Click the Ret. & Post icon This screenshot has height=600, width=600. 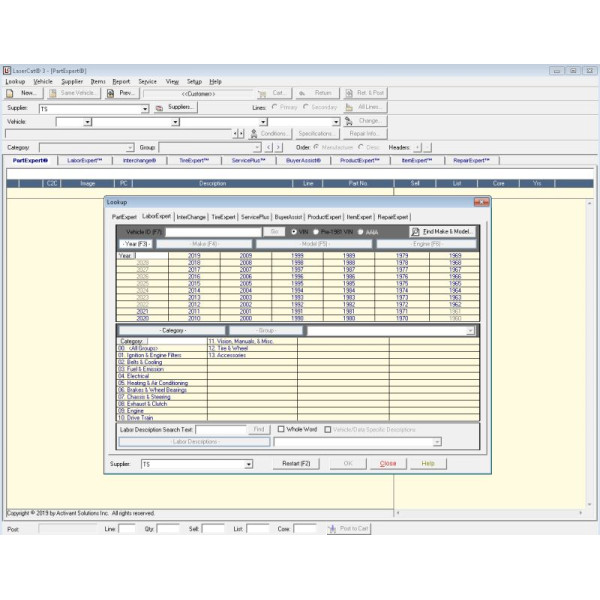(x=349, y=93)
